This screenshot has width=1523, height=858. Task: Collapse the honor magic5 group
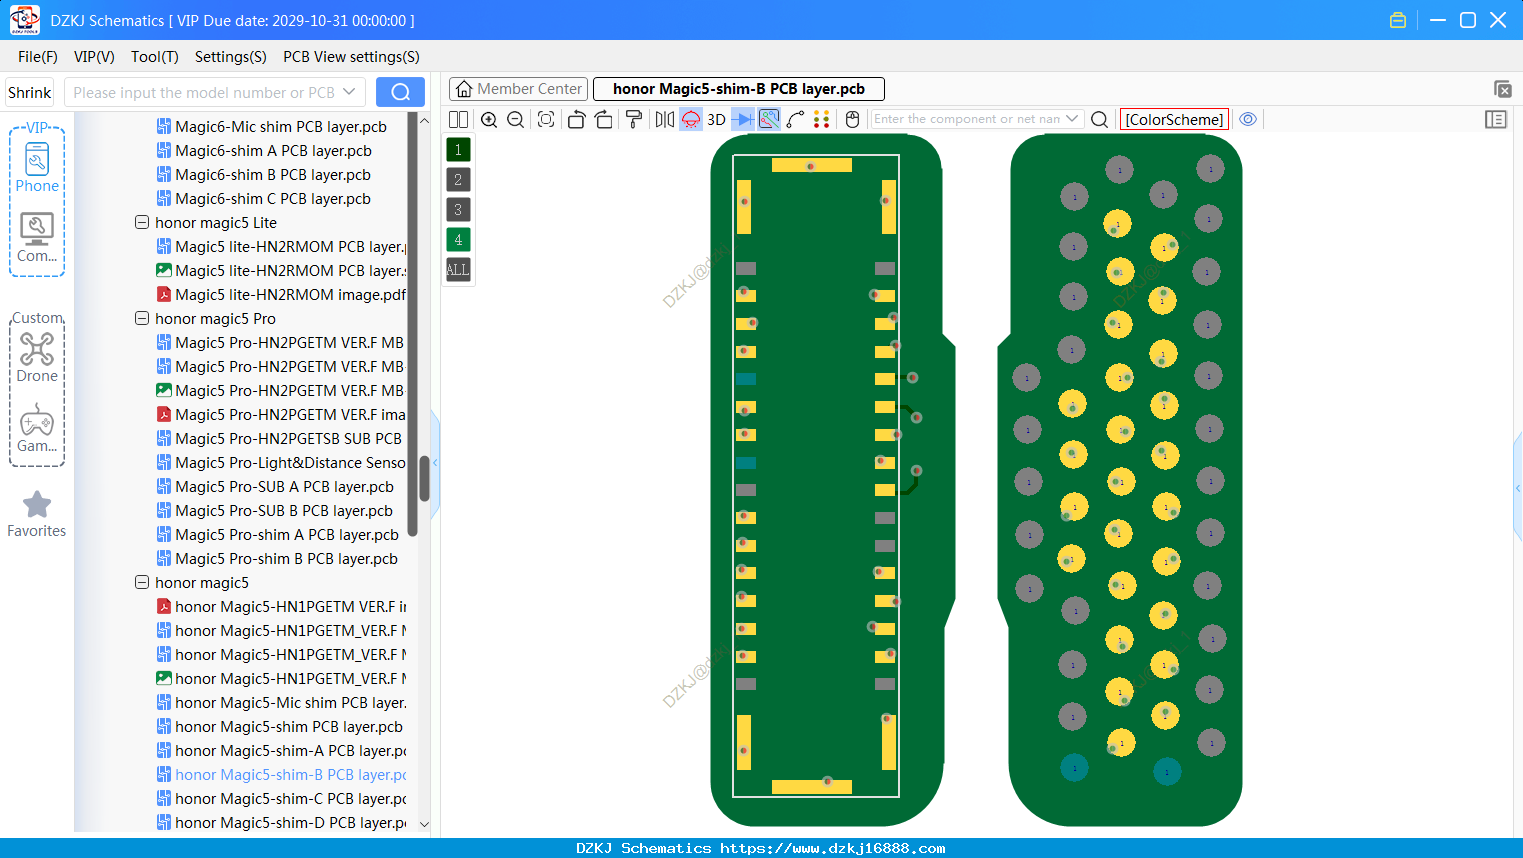pos(142,582)
